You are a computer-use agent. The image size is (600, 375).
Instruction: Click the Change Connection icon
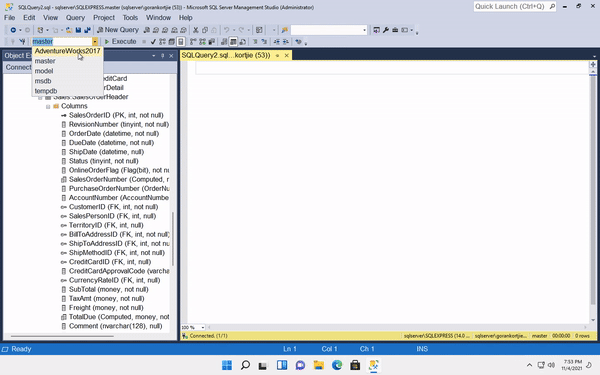pyautogui.click(x=22, y=41)
